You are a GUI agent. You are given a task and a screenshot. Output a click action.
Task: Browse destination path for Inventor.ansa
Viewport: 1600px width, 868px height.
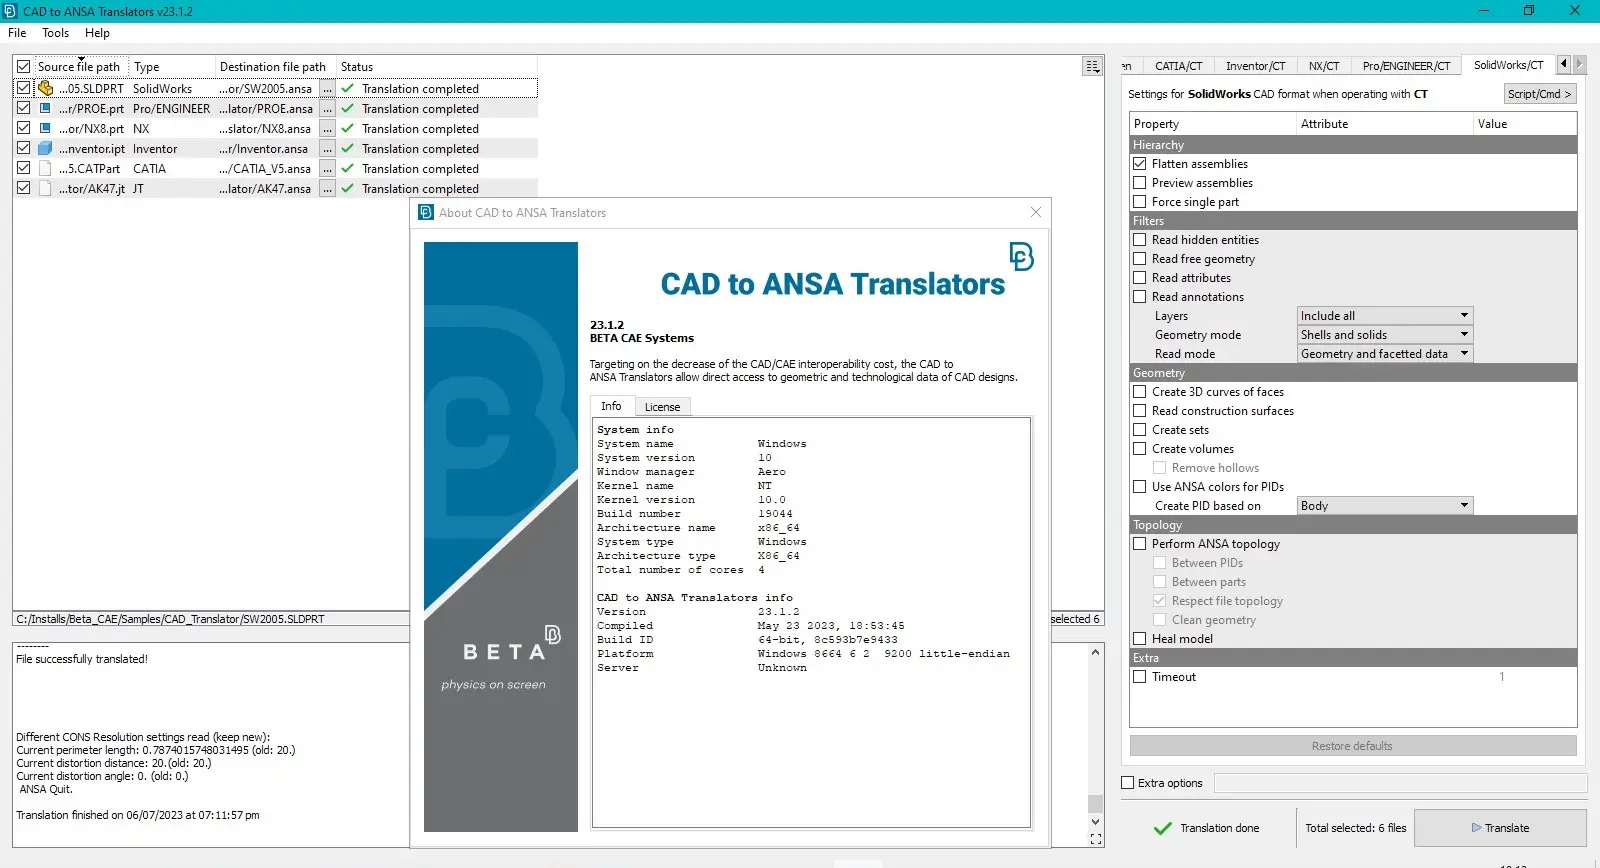(327, 149)
